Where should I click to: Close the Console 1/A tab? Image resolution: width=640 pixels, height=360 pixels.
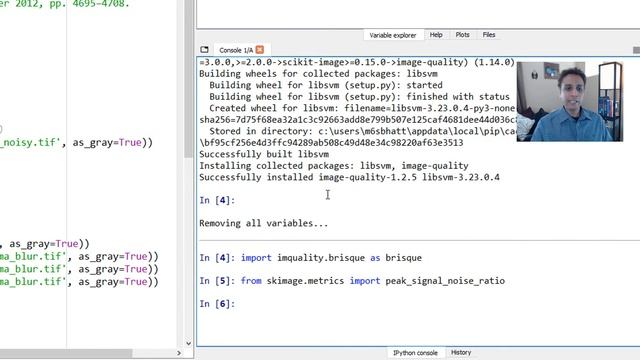pyautogui.click(x=260, y=50)
